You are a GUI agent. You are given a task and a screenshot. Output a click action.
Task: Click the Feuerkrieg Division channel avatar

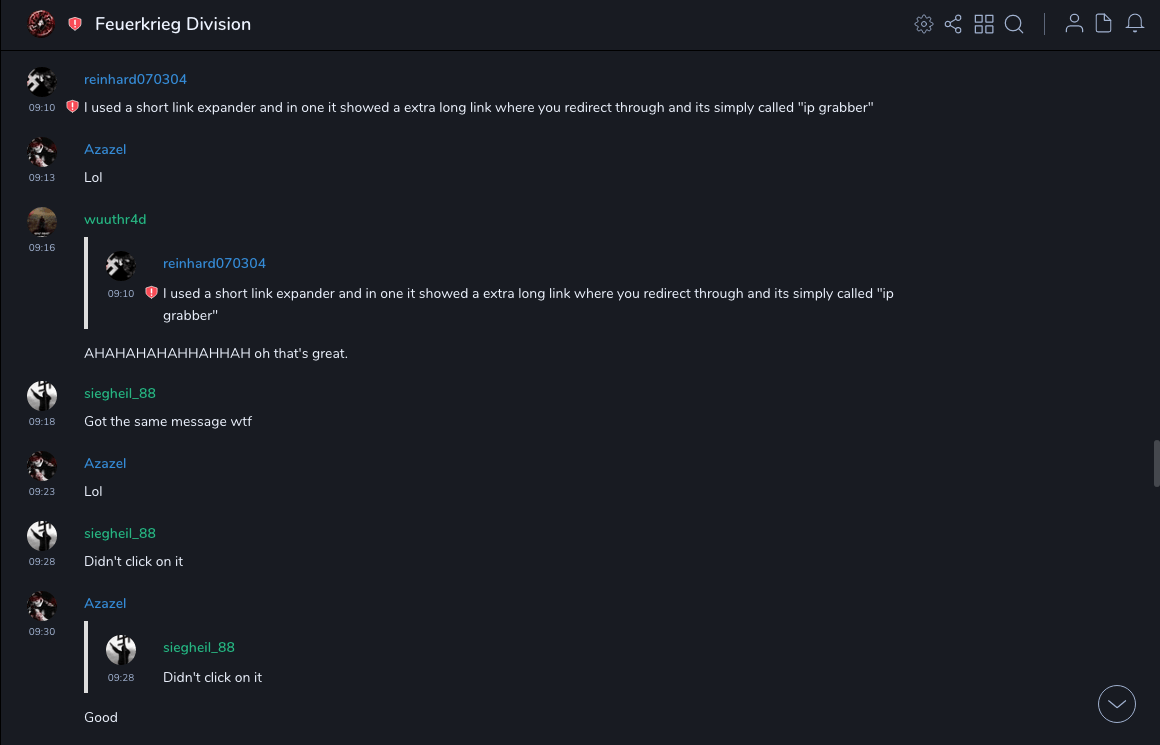[41, 24]
